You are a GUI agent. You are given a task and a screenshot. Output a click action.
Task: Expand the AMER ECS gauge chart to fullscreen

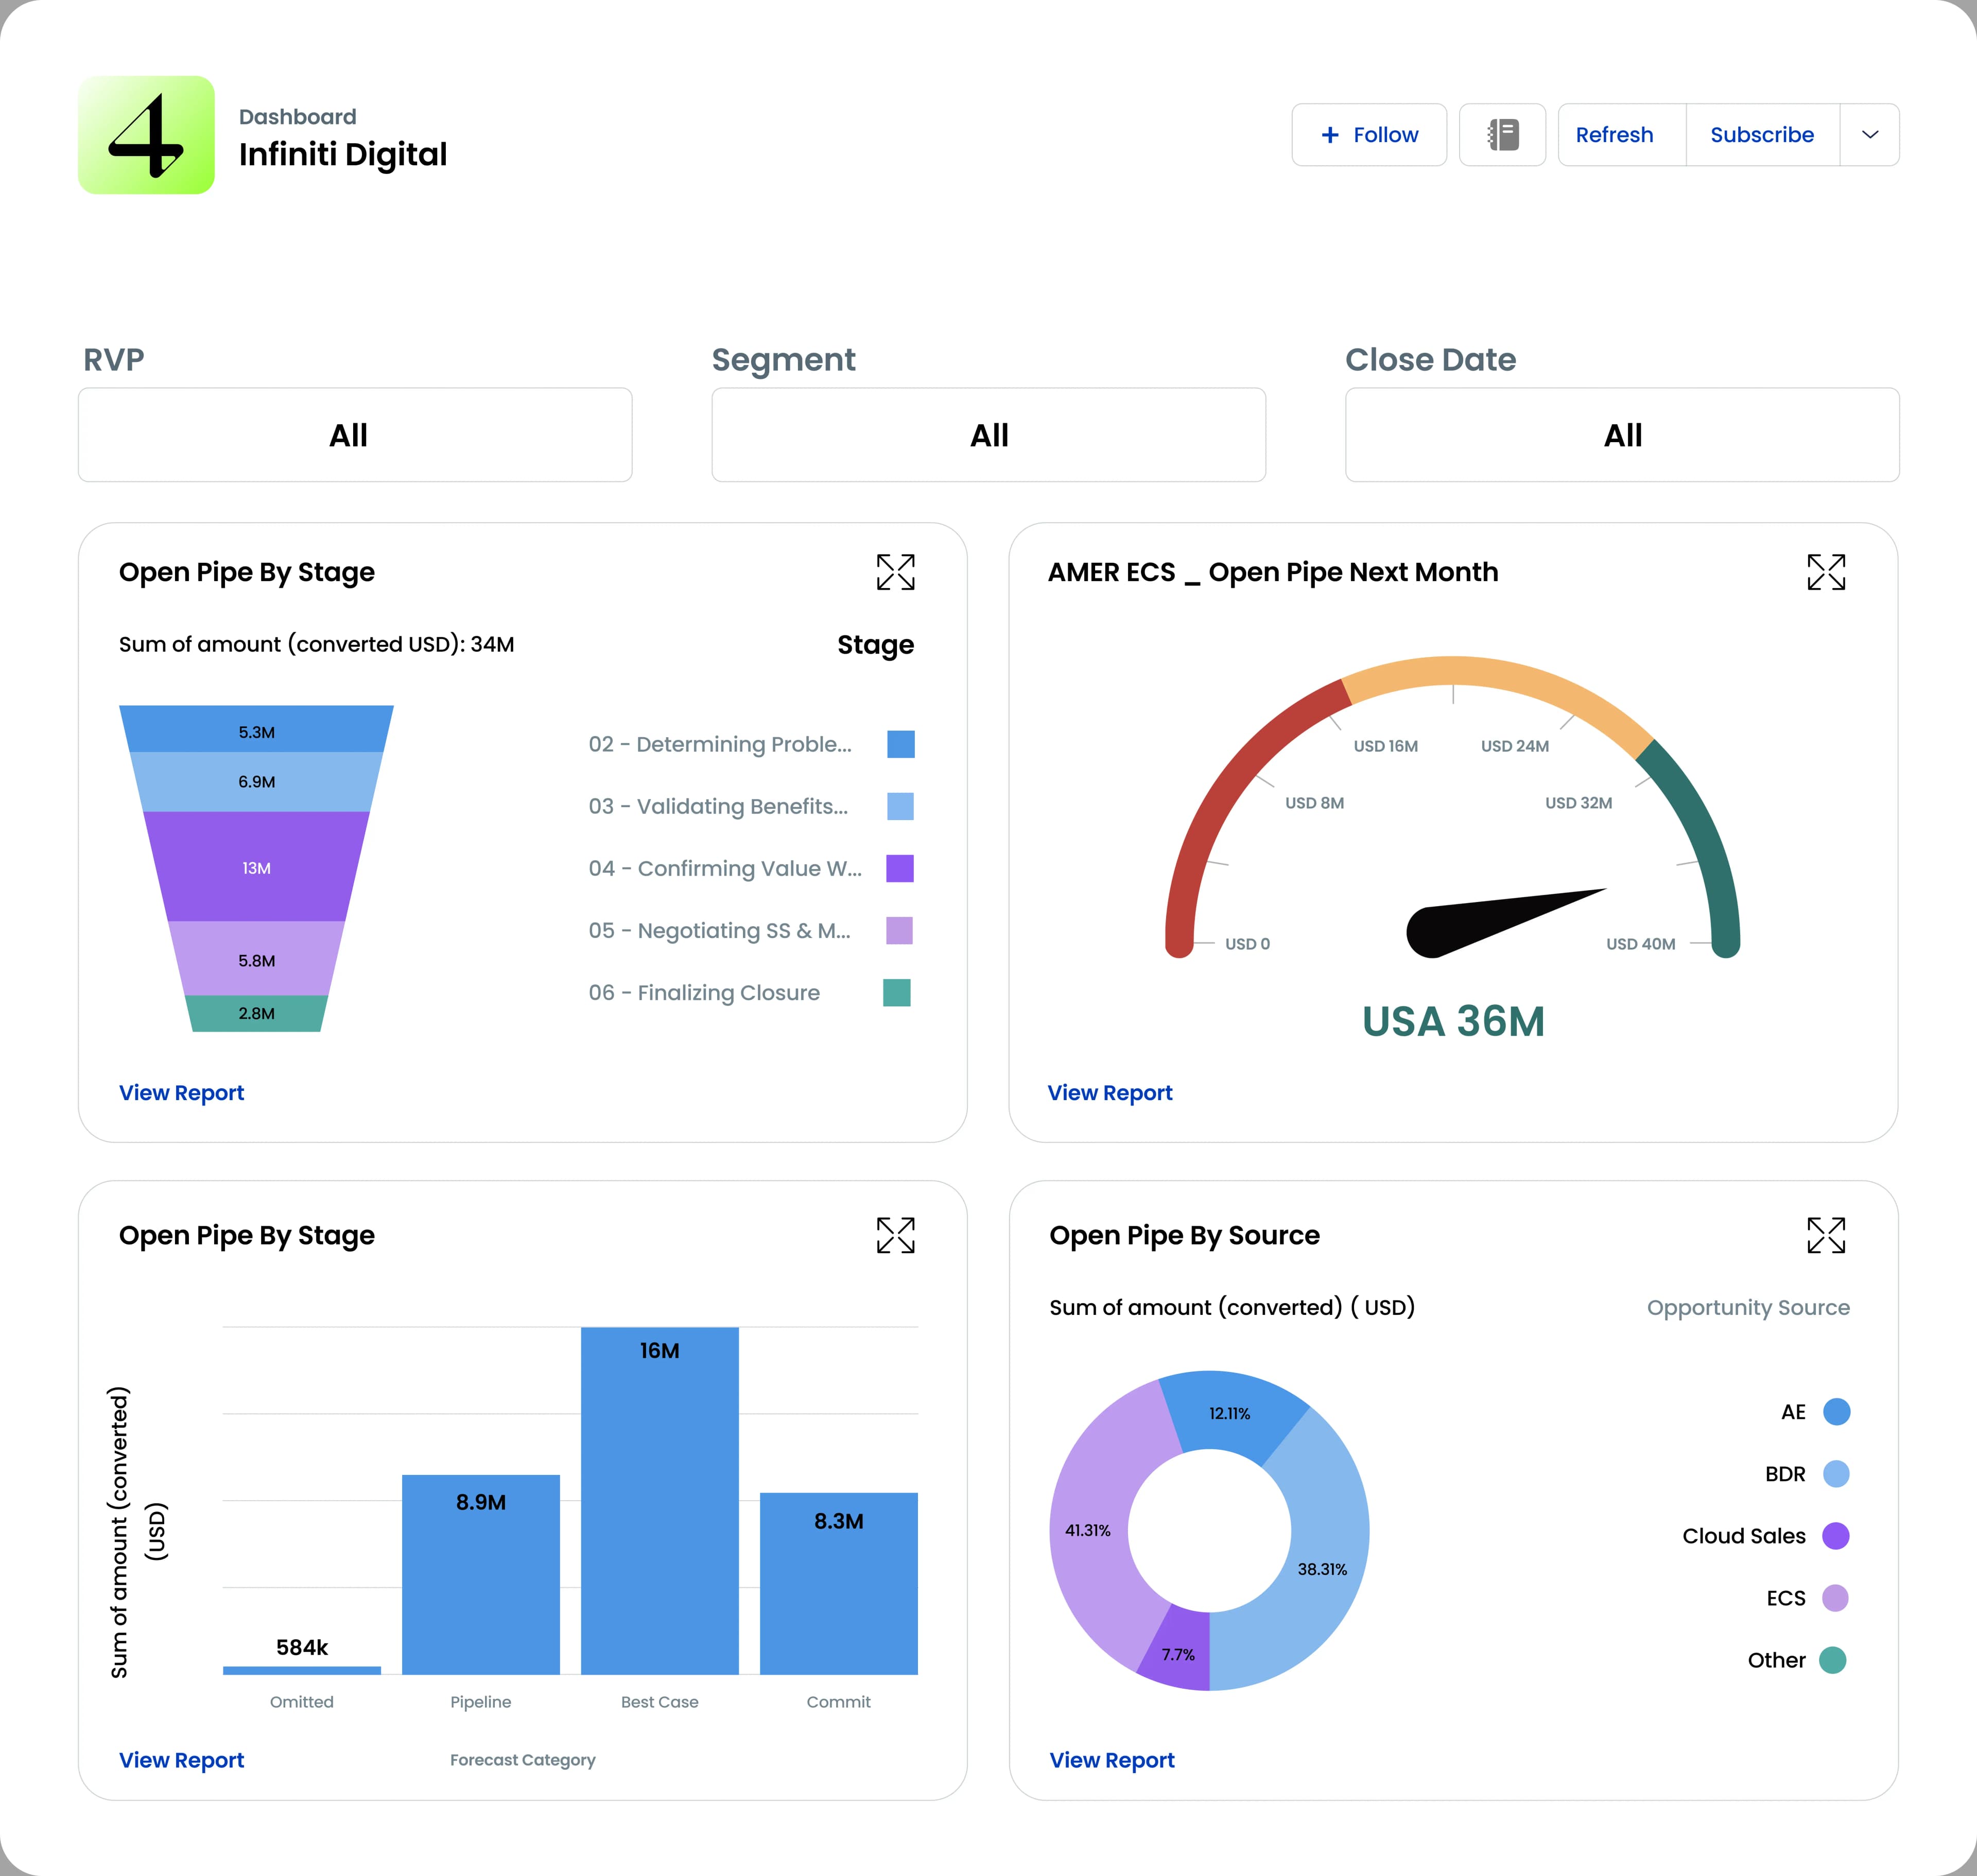[x=1828, y=572]
